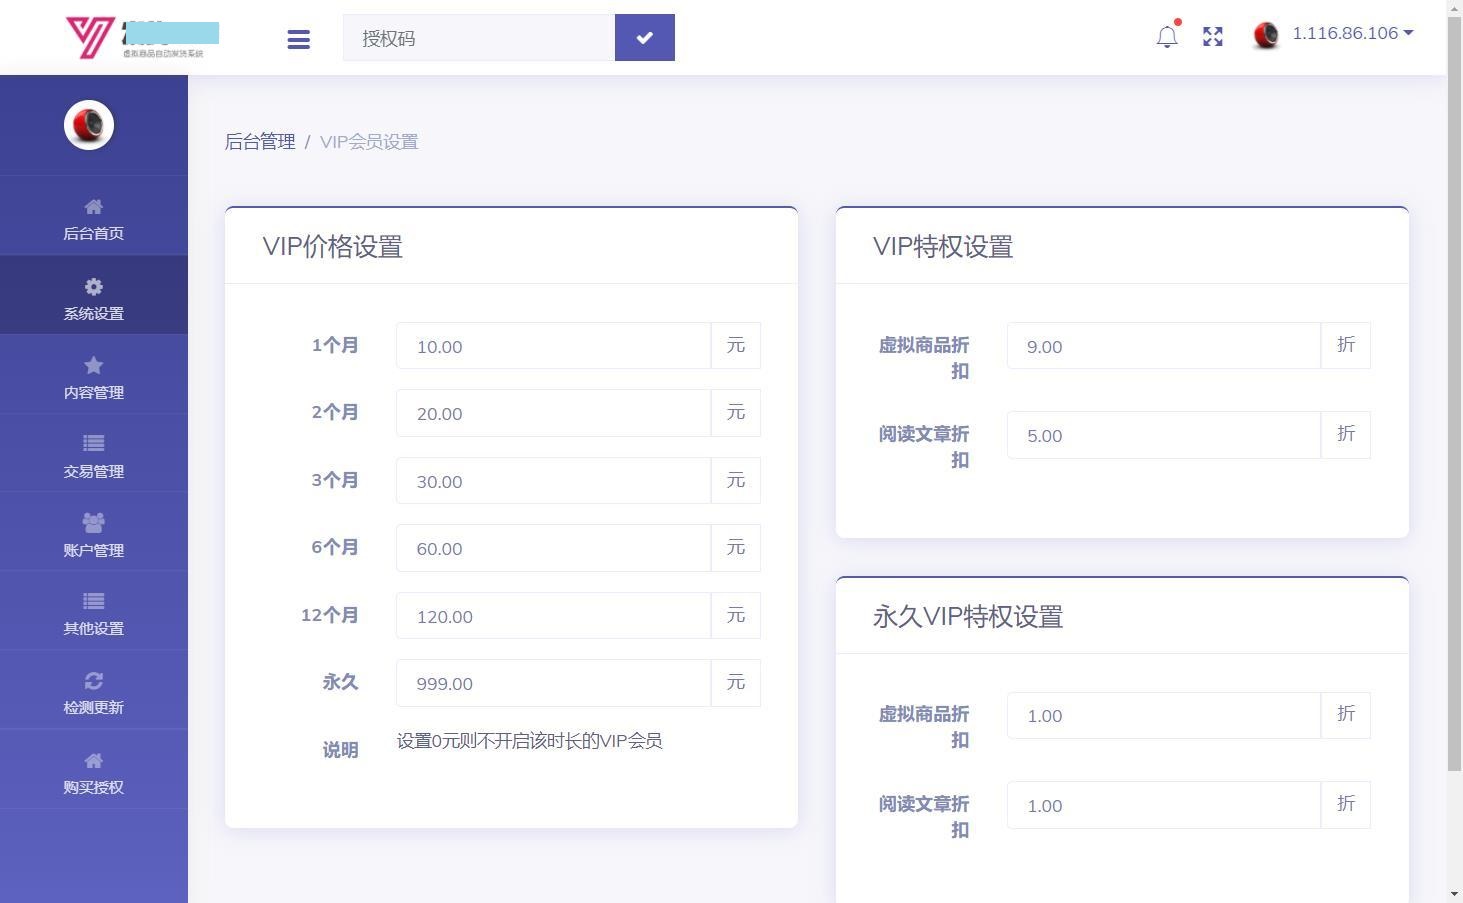This screenshot has width=1463, height=903.
Task: Select the 永久 price input showing 999.00
Action: click(x=553, y=683)
